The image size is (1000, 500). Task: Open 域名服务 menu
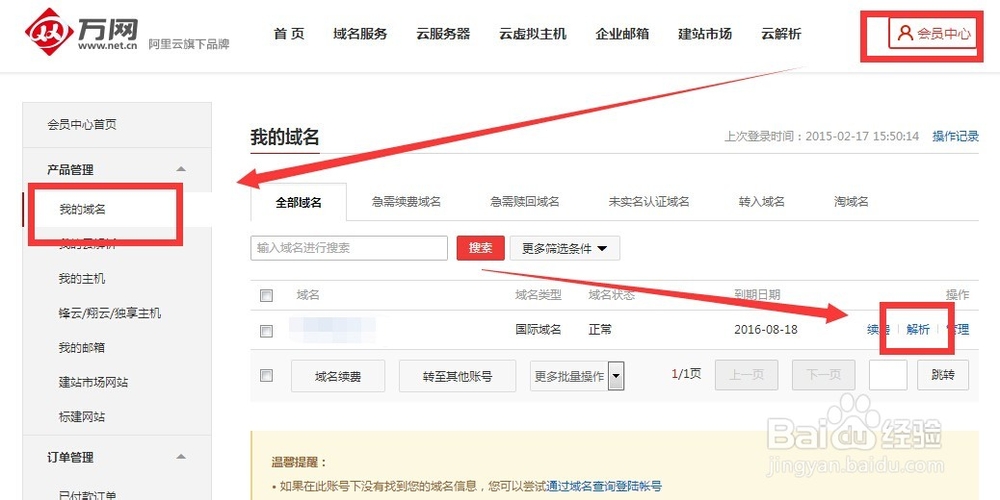360,34
